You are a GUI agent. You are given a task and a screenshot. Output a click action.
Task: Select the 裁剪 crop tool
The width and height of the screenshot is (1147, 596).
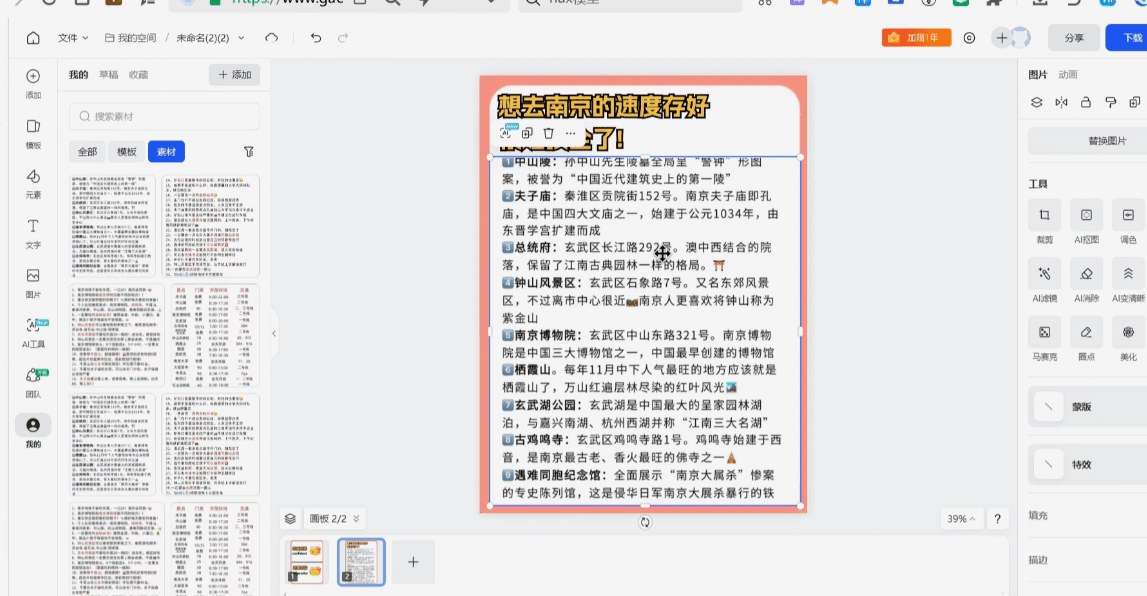[1045, 222]
